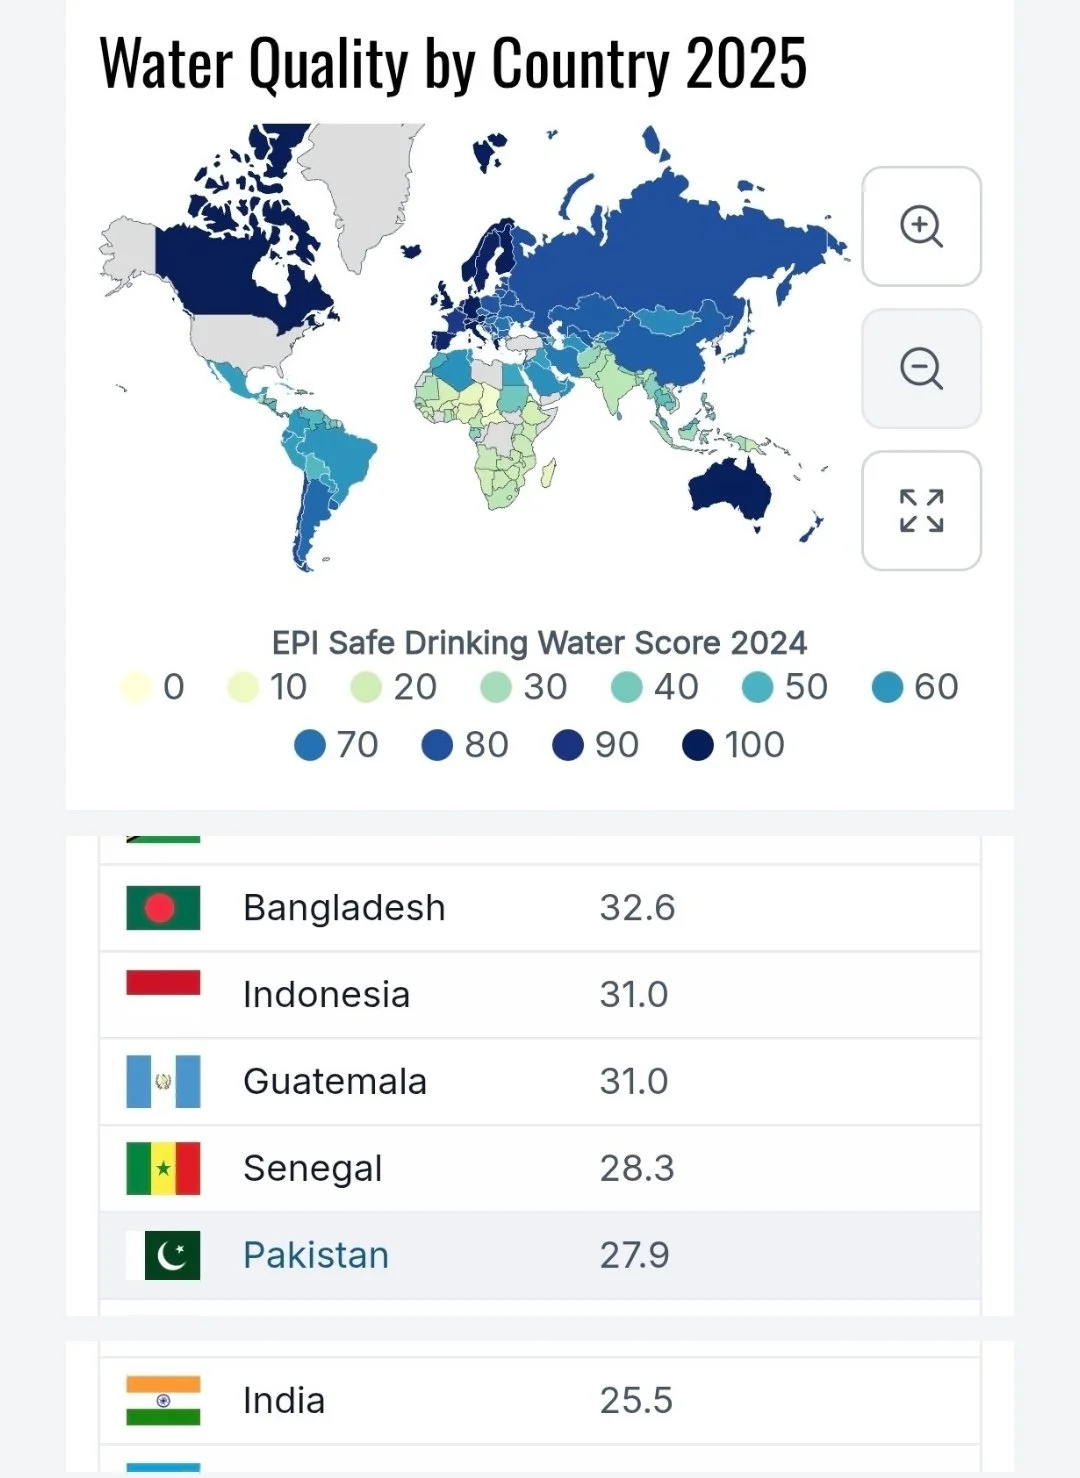Open the Pakistan country link
The image size is (1080, 1478).
316,1255
